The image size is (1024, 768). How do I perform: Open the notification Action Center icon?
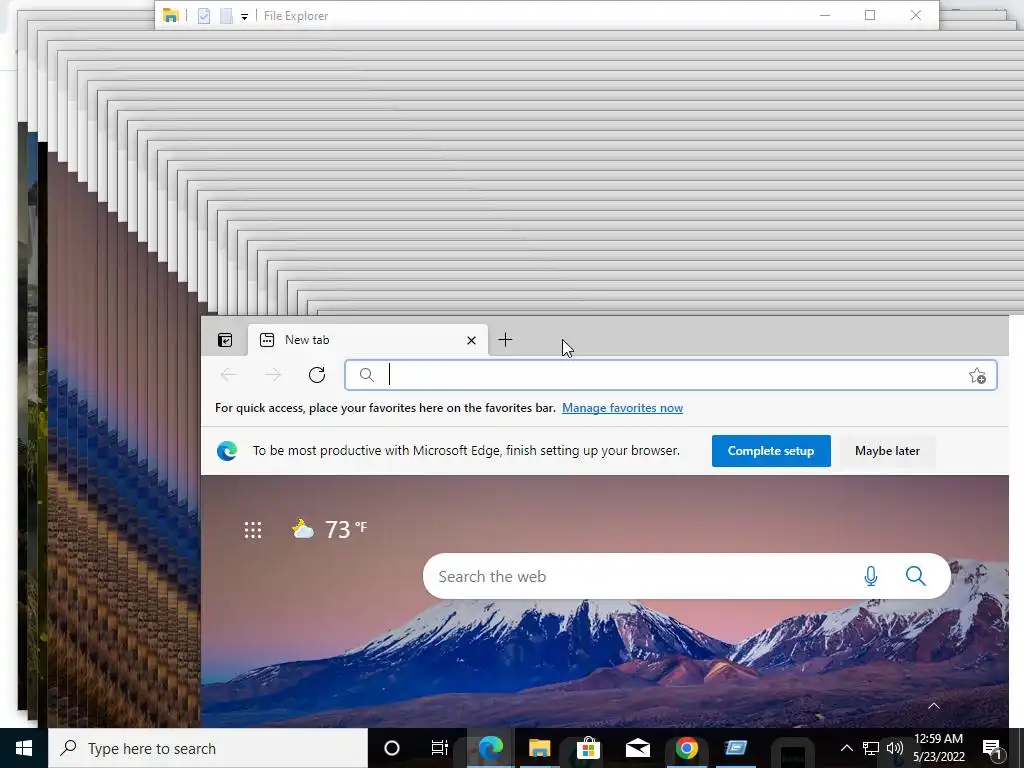click(x=992, y=748)
